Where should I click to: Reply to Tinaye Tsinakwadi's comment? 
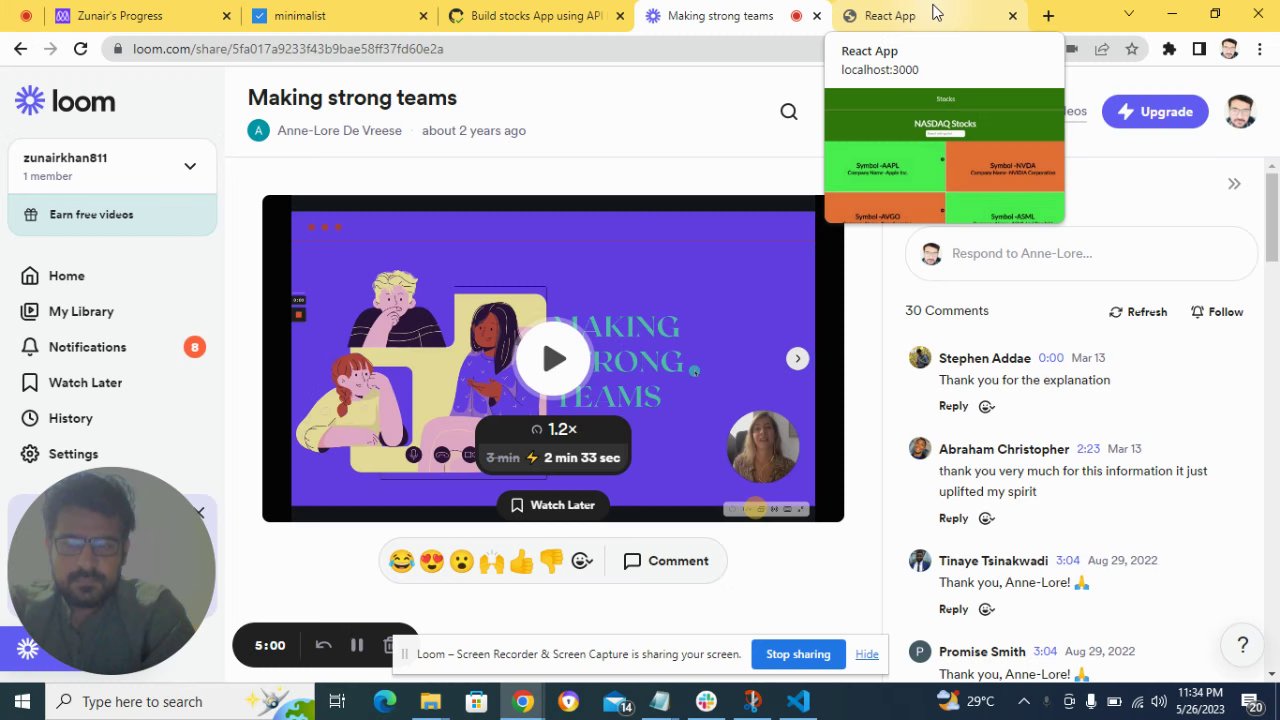click(x=953, y=609)
